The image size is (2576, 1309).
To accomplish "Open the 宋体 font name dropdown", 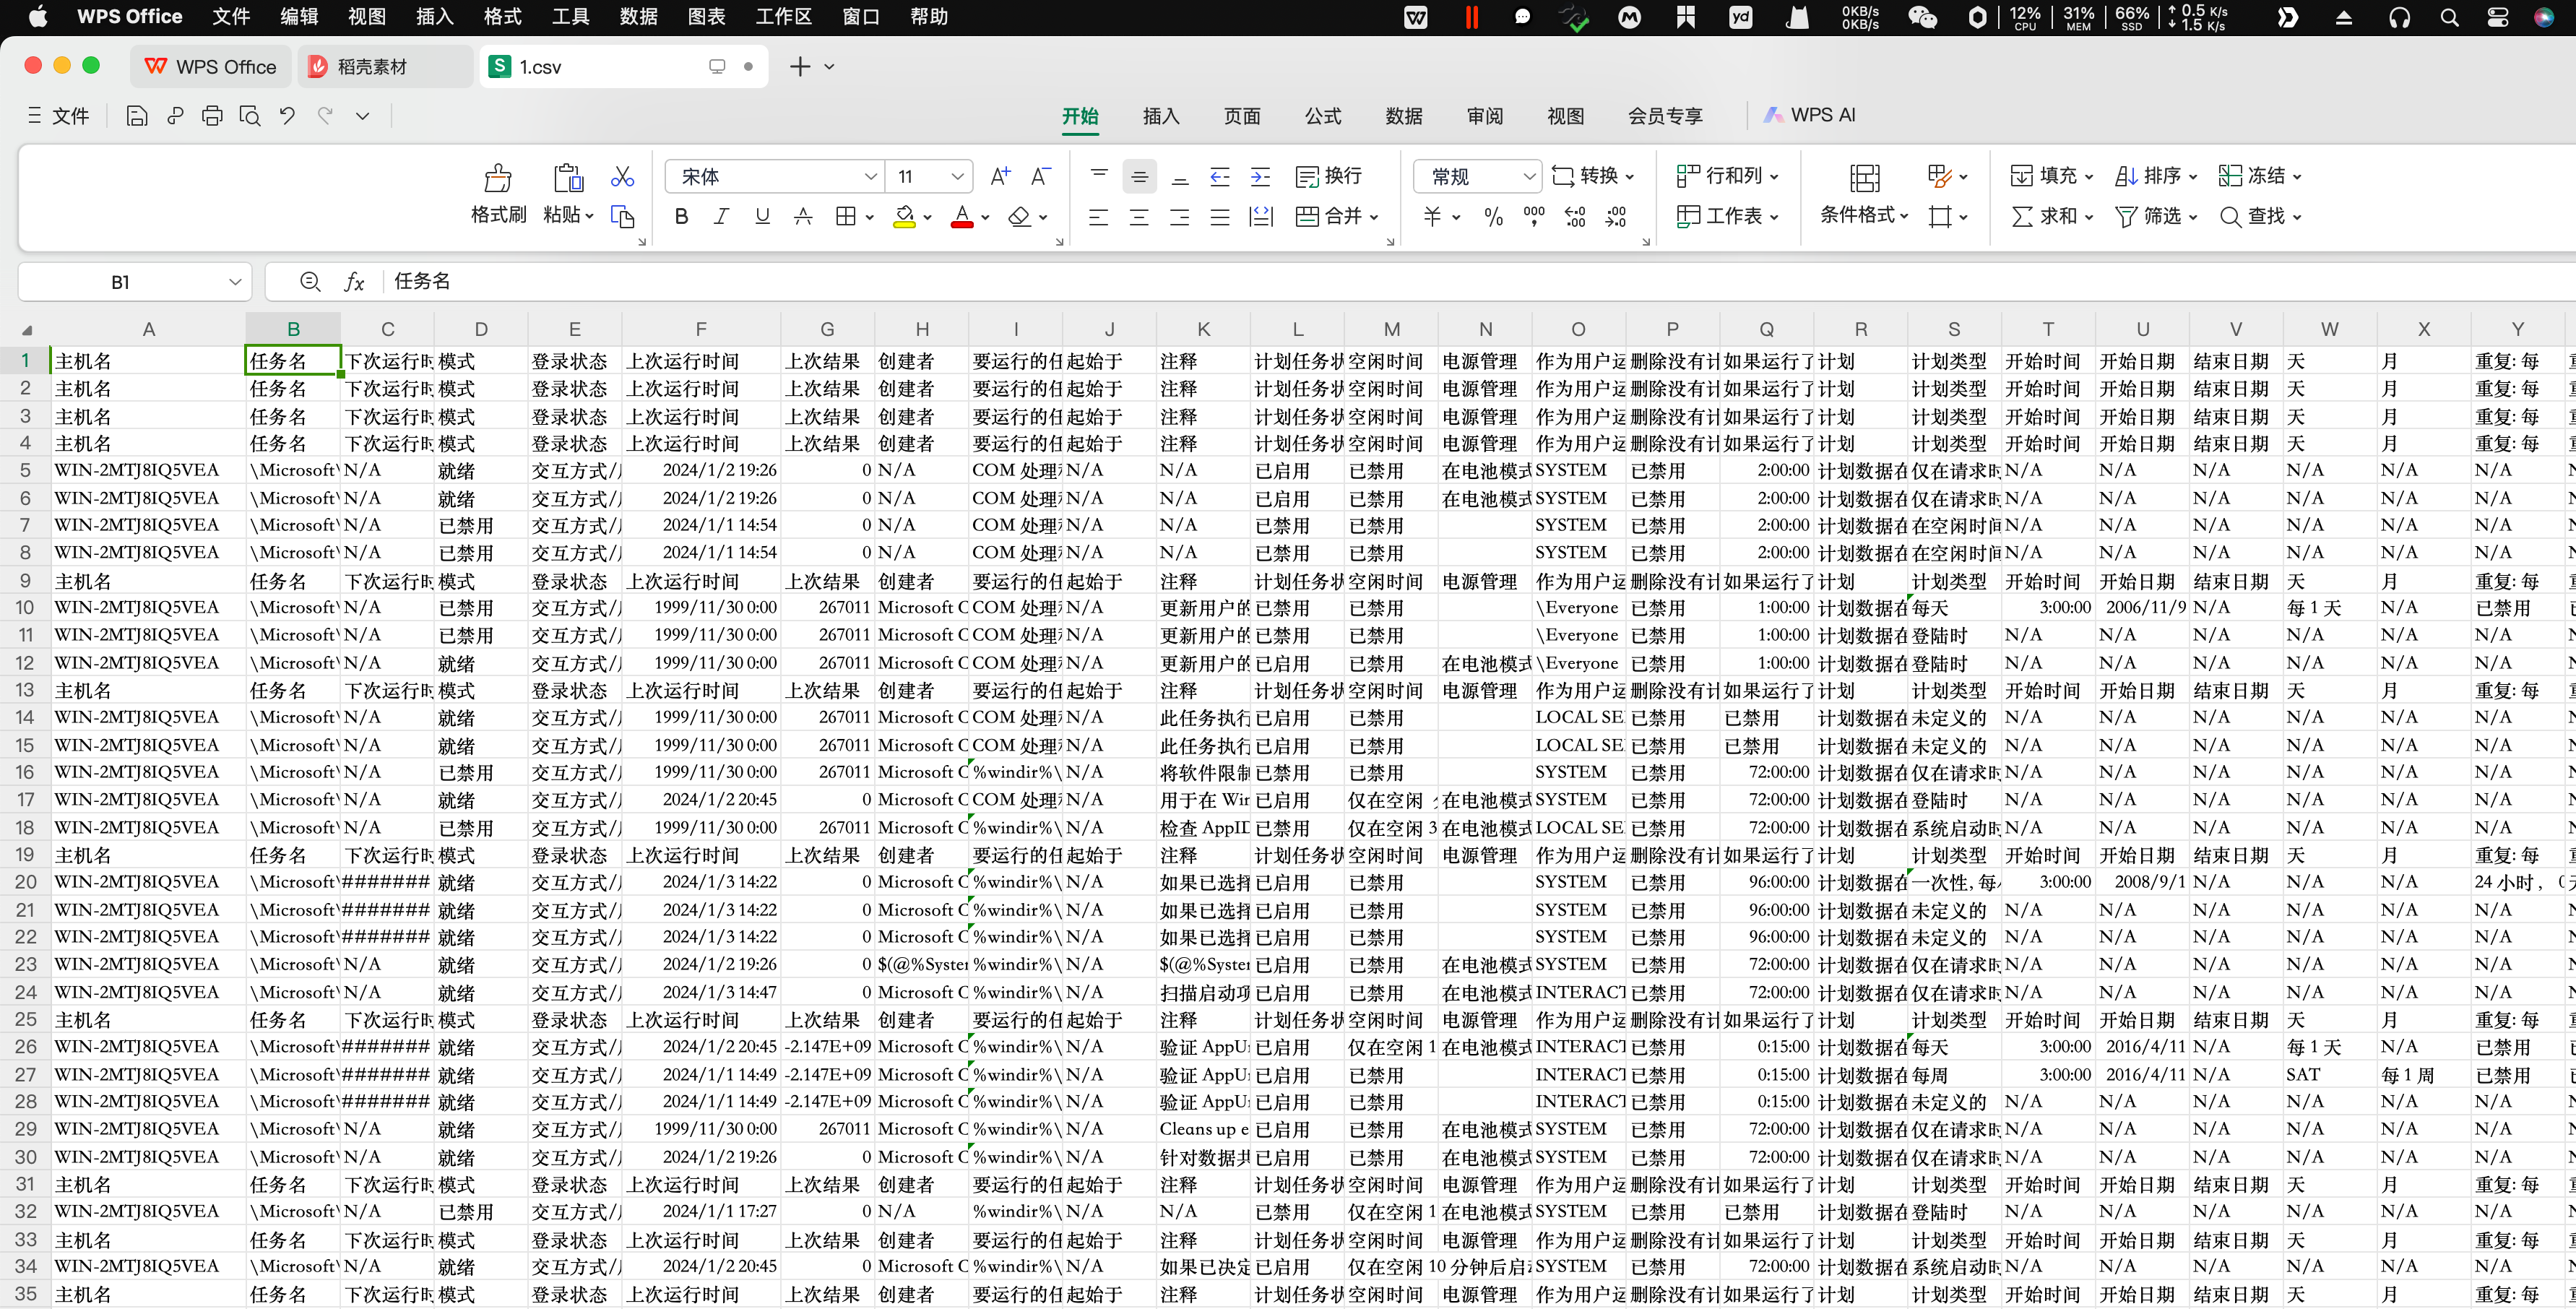I will (870, 177).
